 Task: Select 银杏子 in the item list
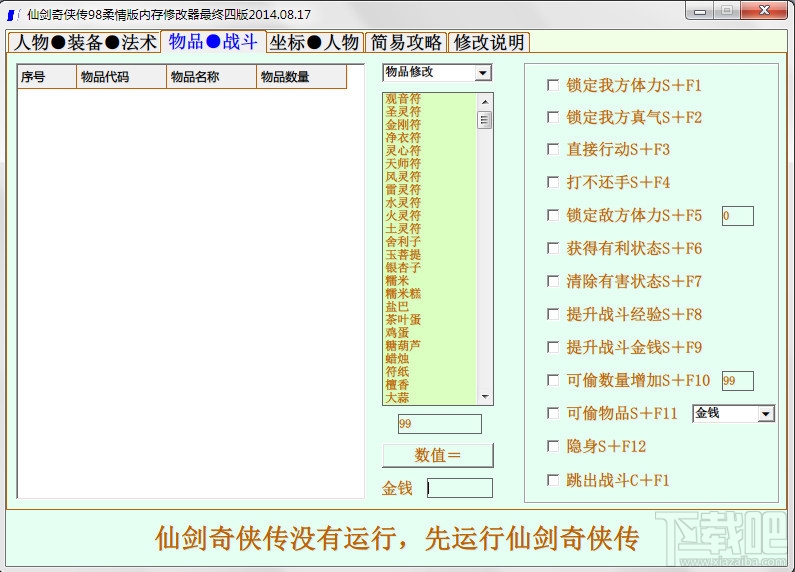pos(403,267)
